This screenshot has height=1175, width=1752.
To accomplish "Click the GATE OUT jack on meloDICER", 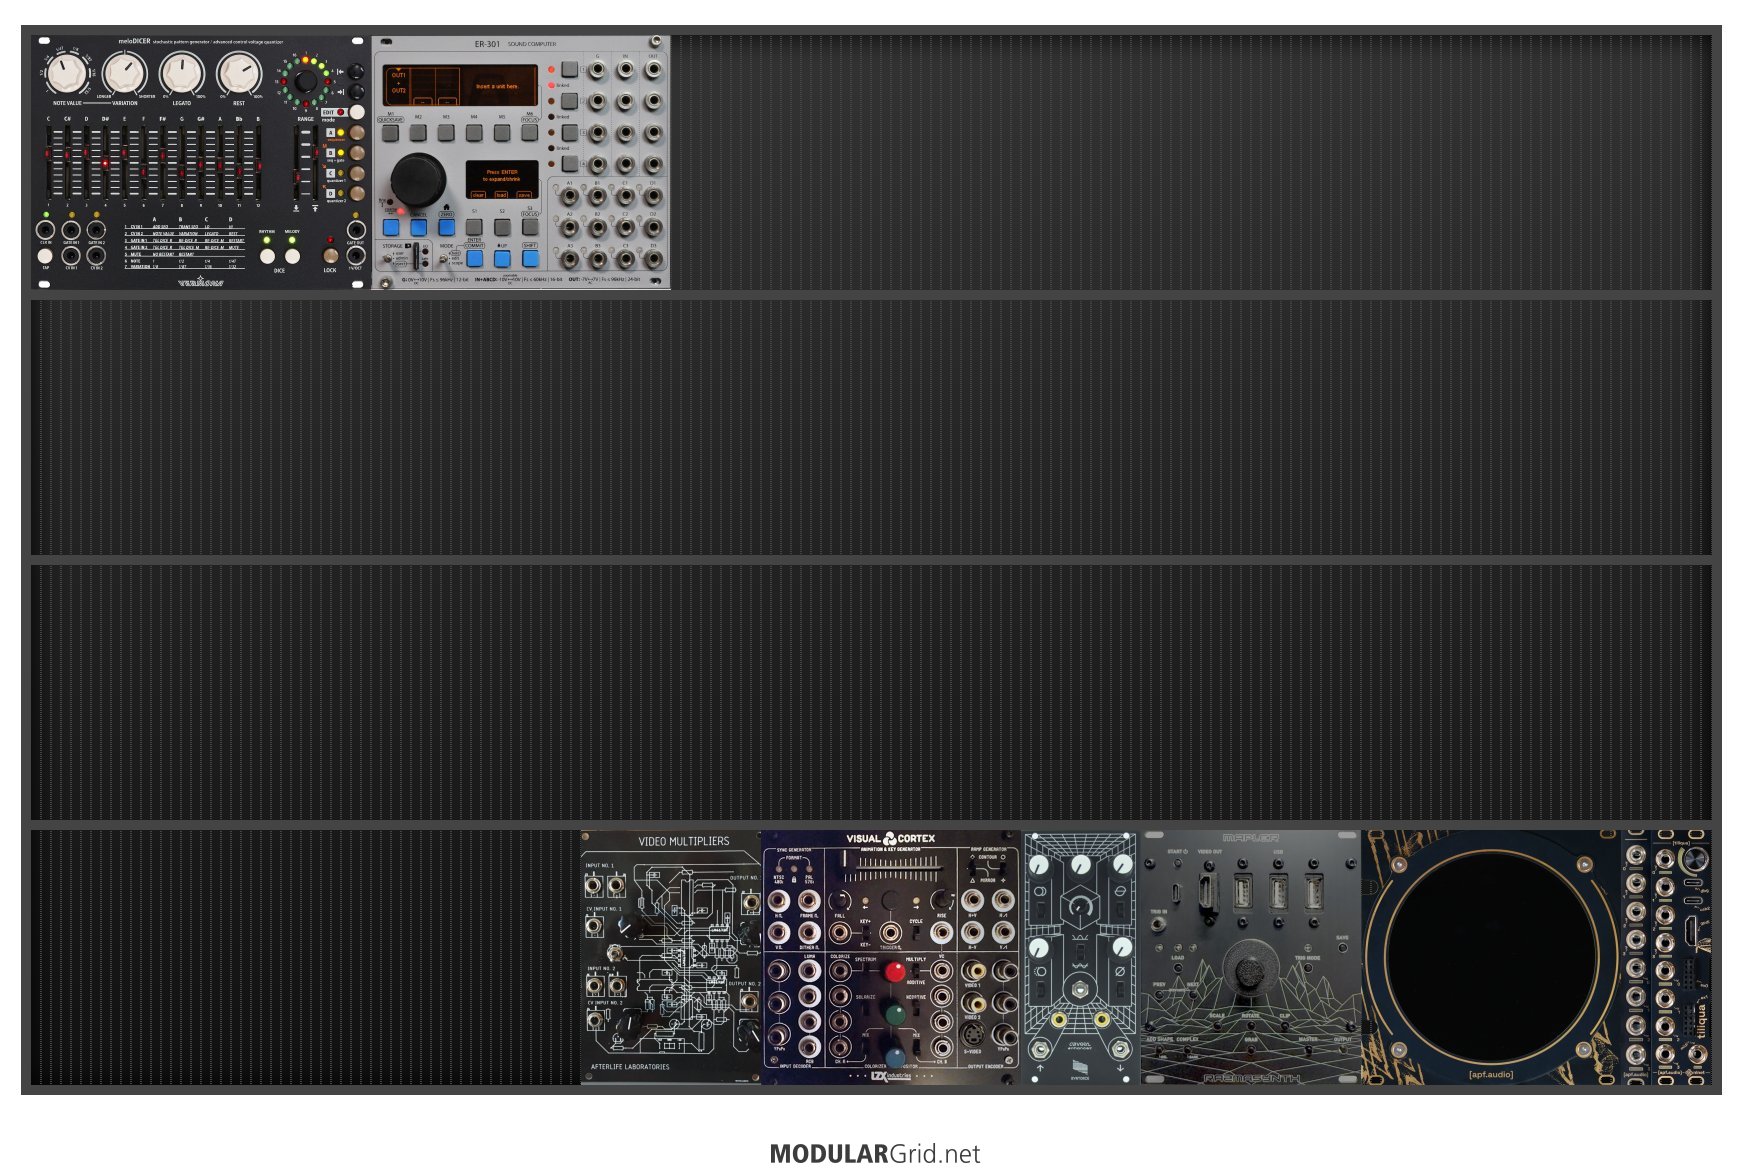I will 355,230.
